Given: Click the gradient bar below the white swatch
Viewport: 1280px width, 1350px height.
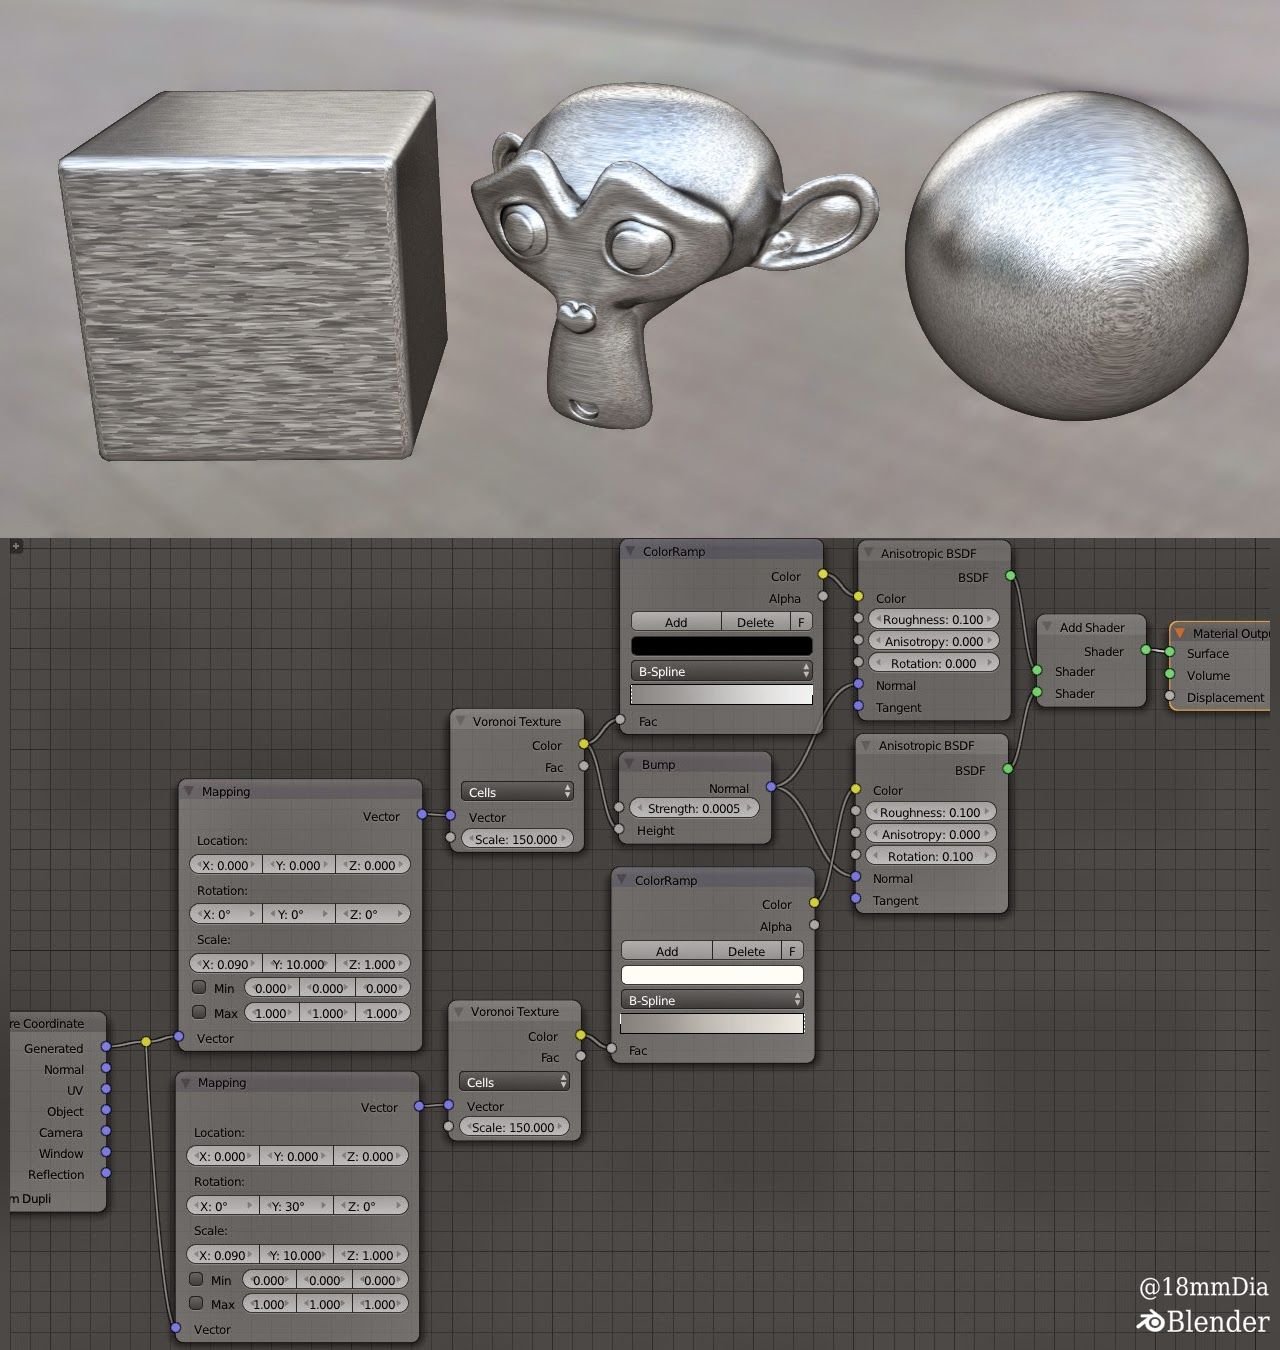Looking at the screenshot, I should pos(712,1023).
